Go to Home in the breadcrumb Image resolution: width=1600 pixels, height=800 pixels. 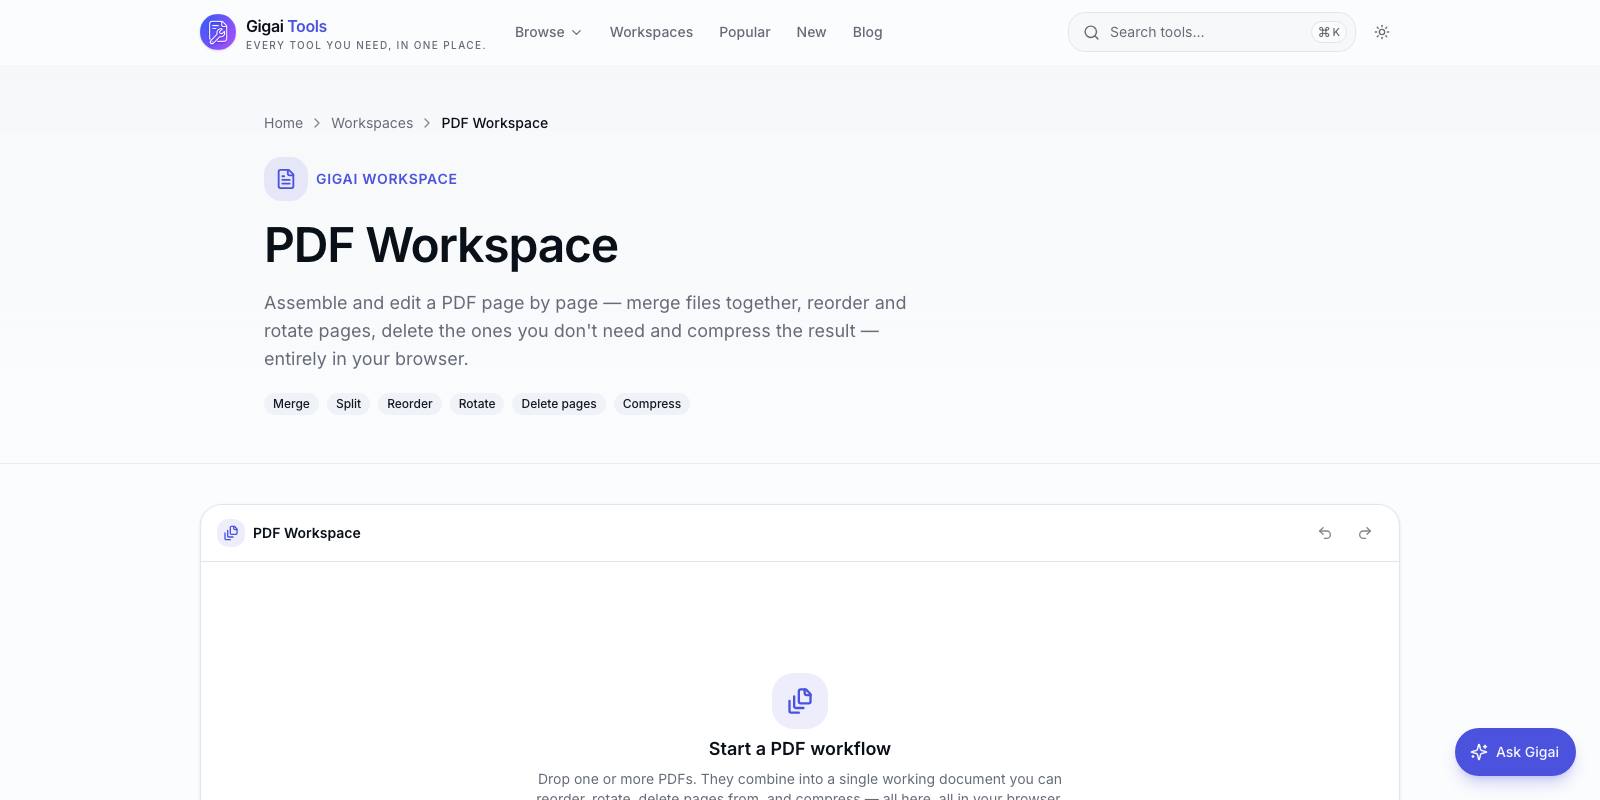[283, 123]
